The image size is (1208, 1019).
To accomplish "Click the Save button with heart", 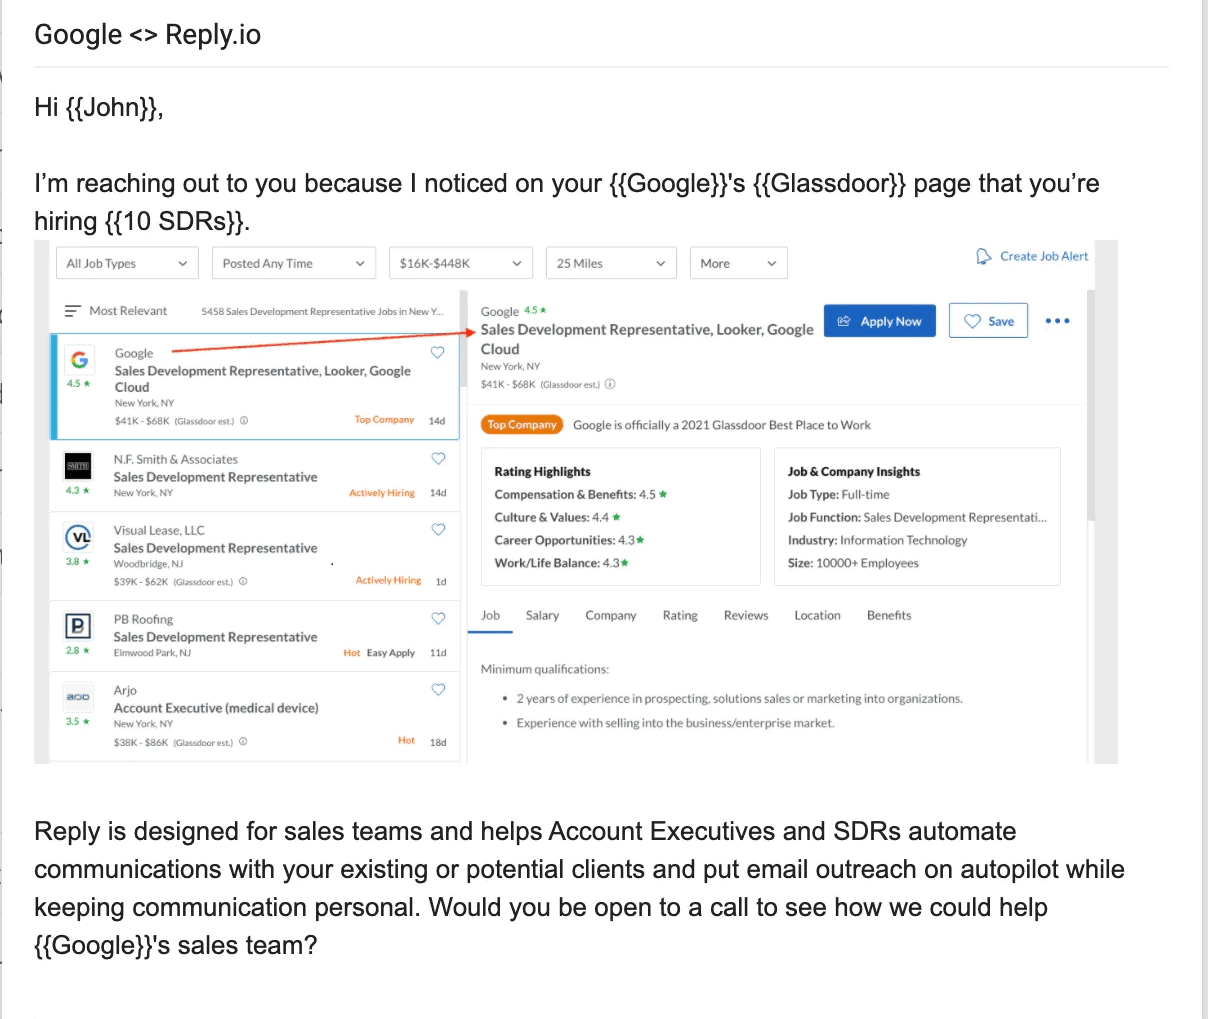I will (x=988, y=321).
